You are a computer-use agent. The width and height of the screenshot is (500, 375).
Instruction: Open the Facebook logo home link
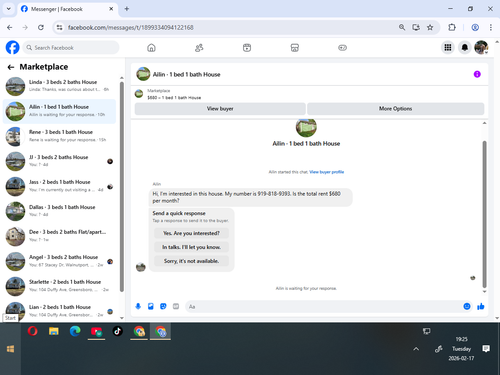tap(13, 48)
